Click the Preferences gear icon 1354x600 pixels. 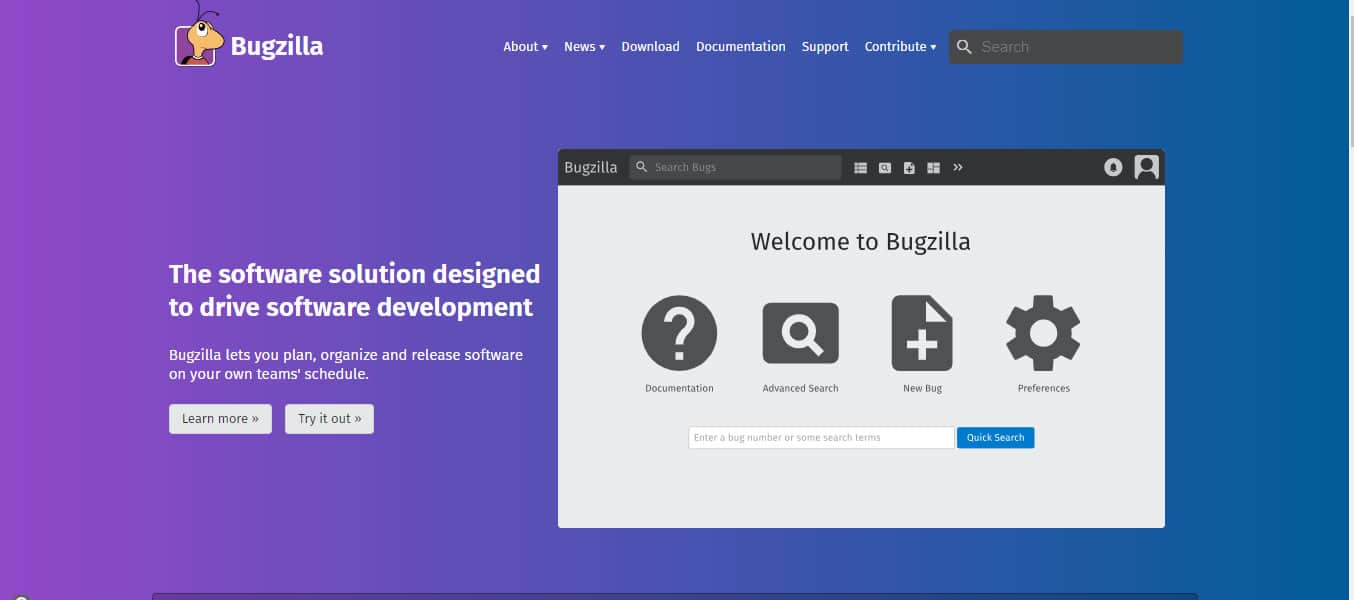click(x=1043, y=333)
